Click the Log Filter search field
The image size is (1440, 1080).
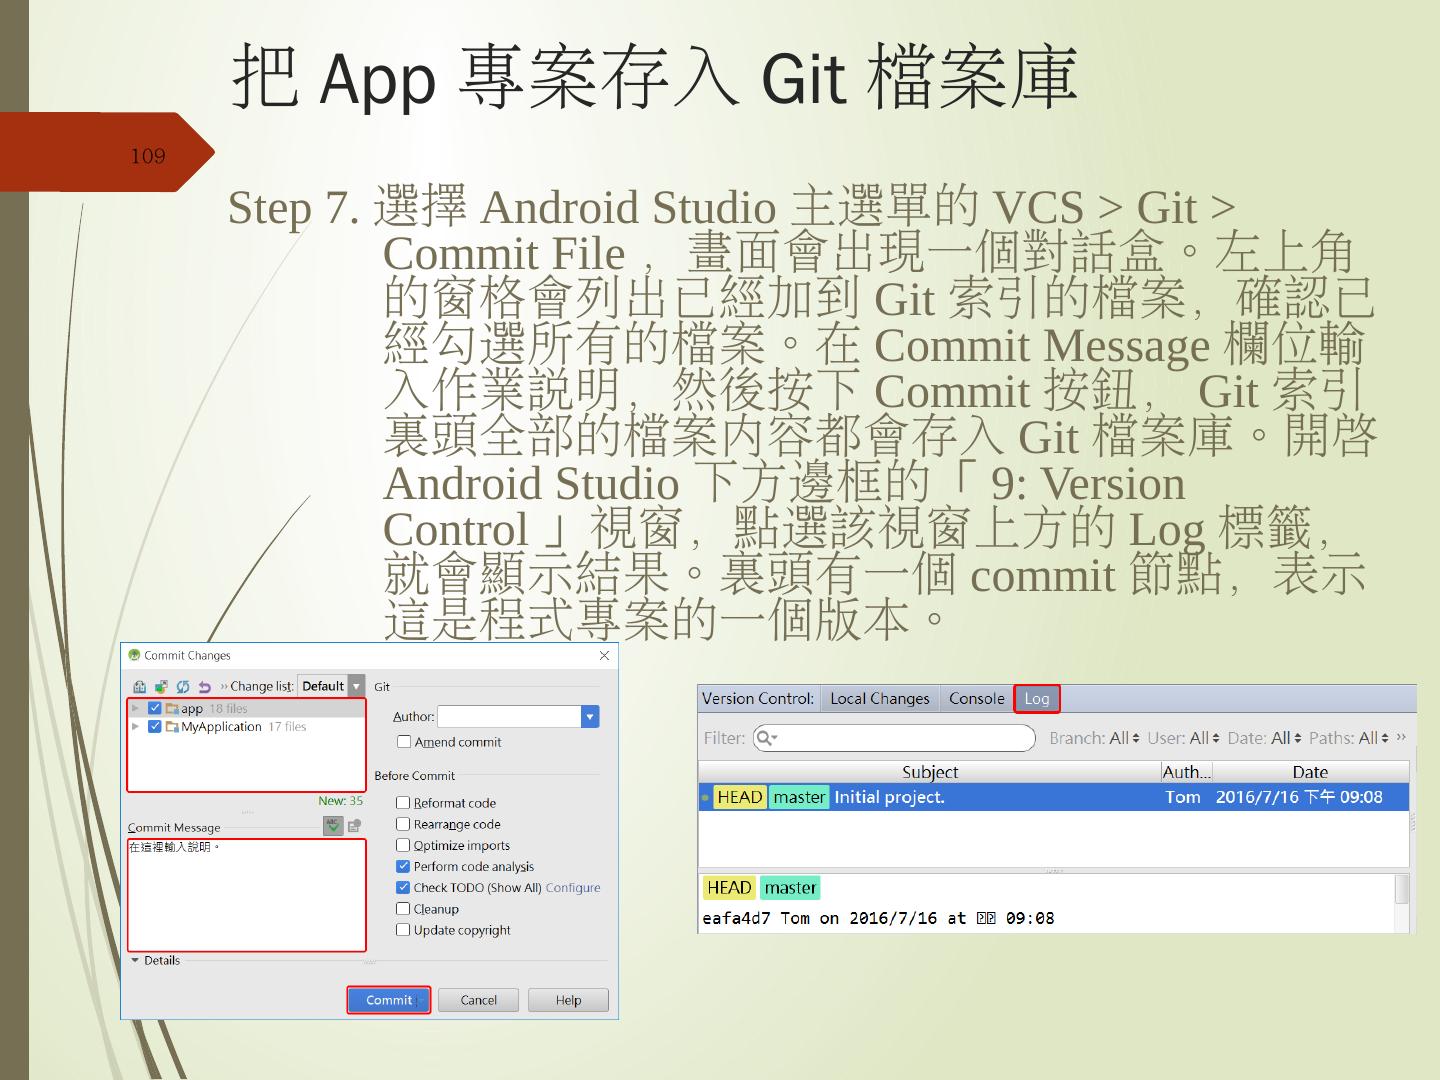click(894, 738)
